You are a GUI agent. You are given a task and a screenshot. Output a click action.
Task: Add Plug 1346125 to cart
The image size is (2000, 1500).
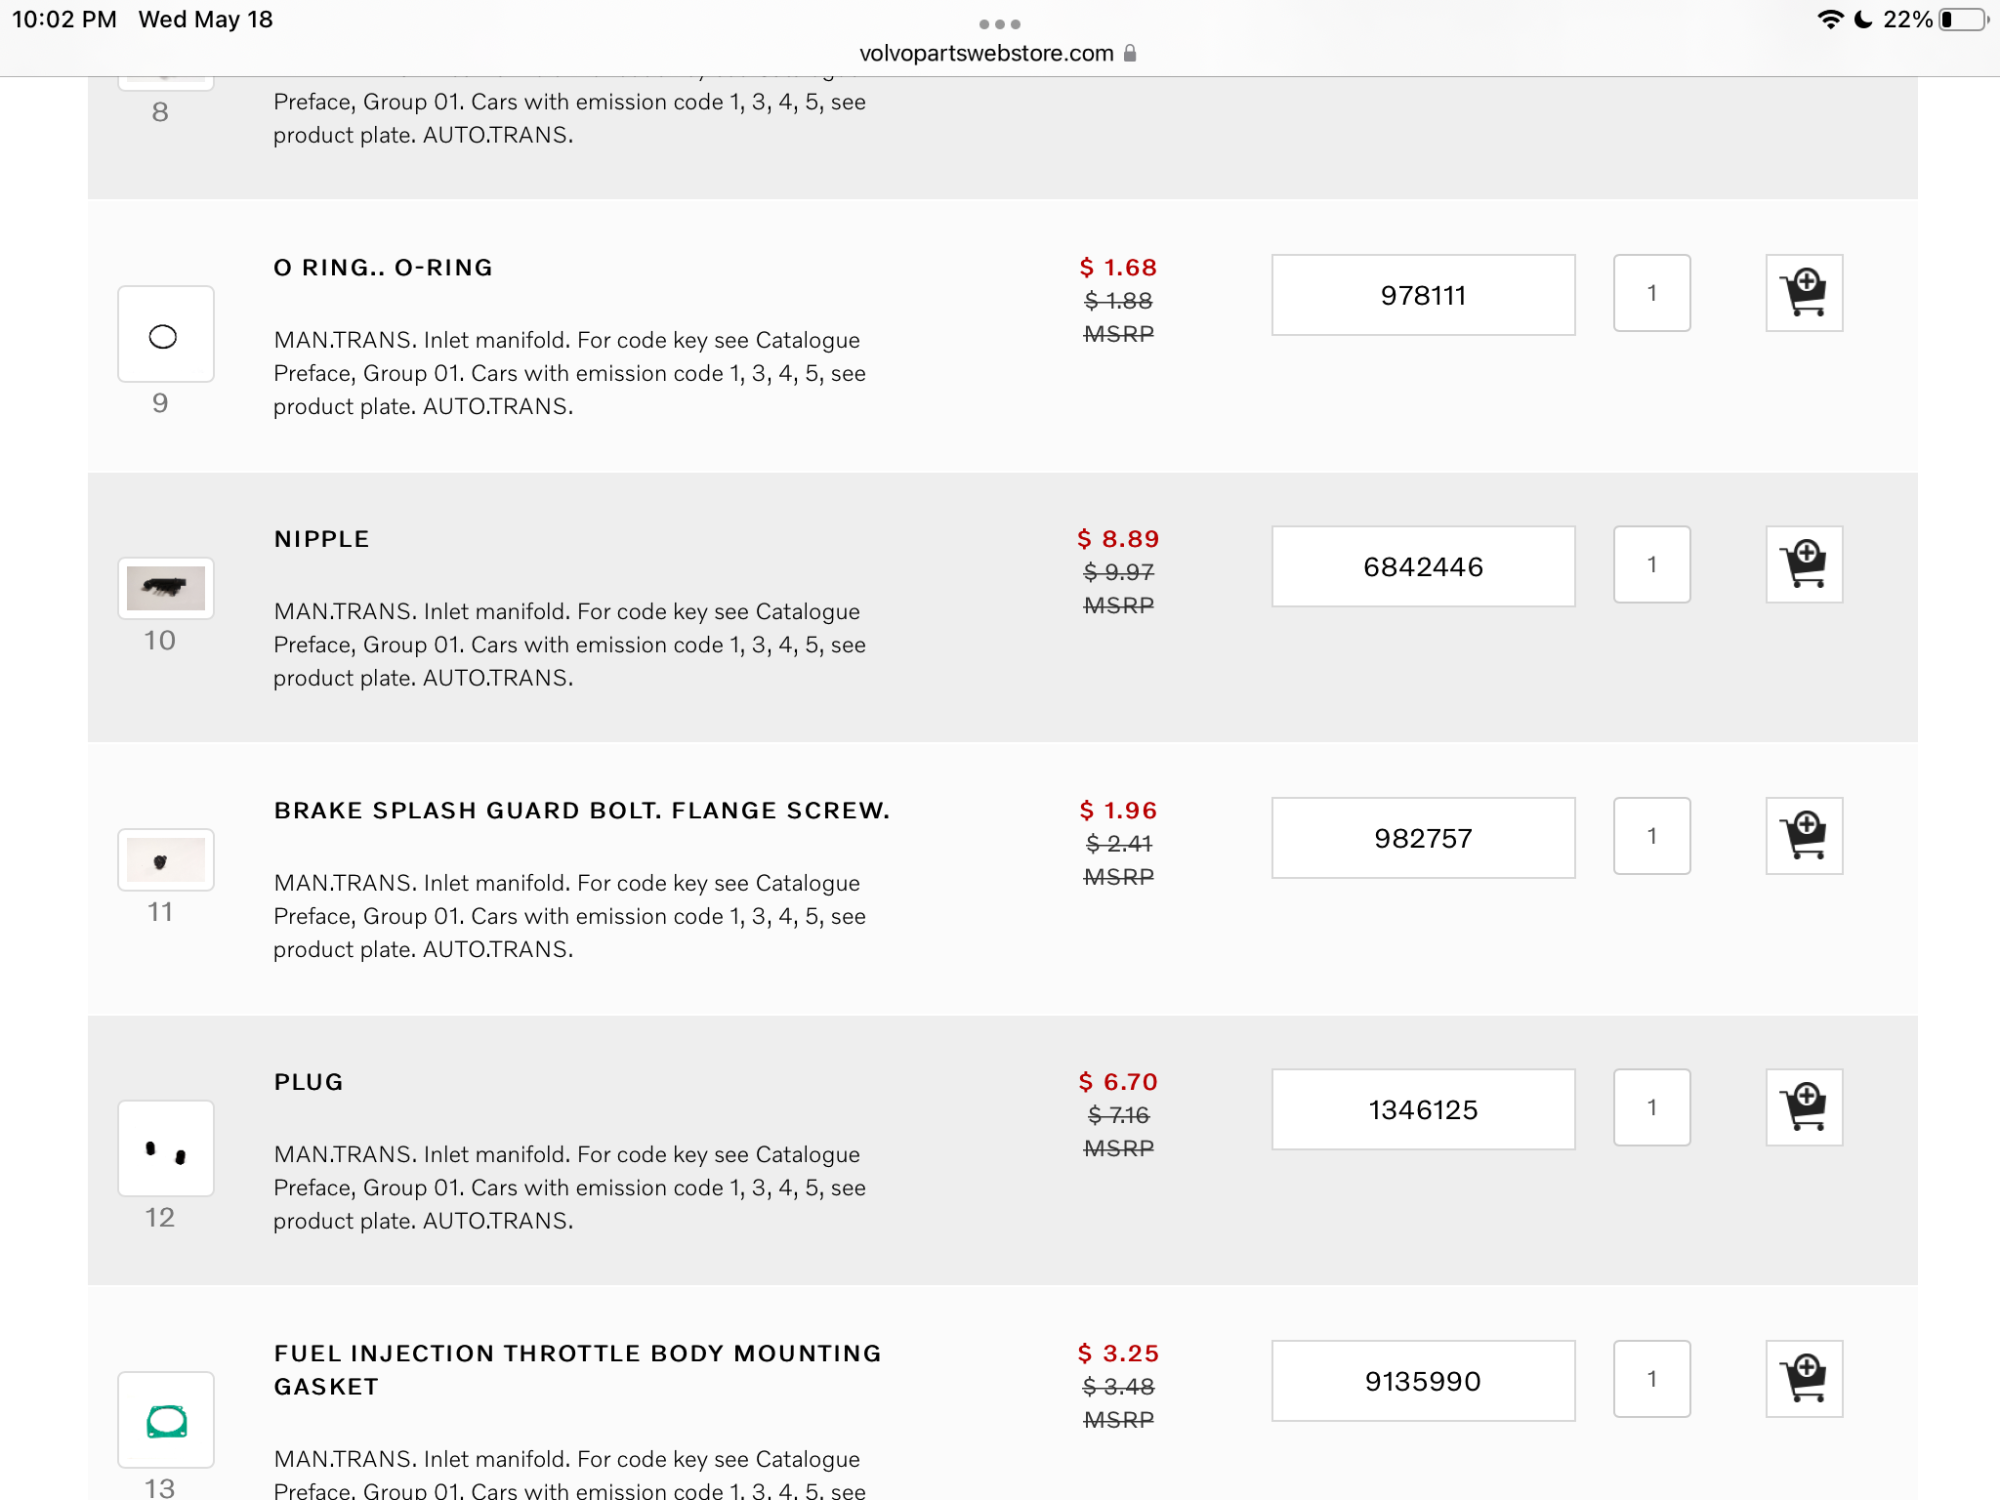click(x=1803, y=1107)
